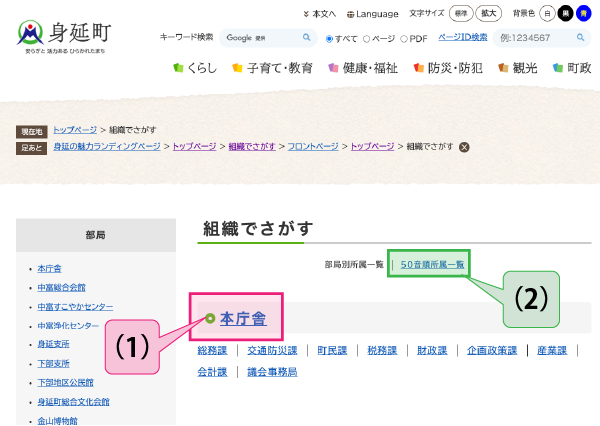This screenshot has width=600, height=426.
Task: Select the PDF radio button
Action: point(404,39)
